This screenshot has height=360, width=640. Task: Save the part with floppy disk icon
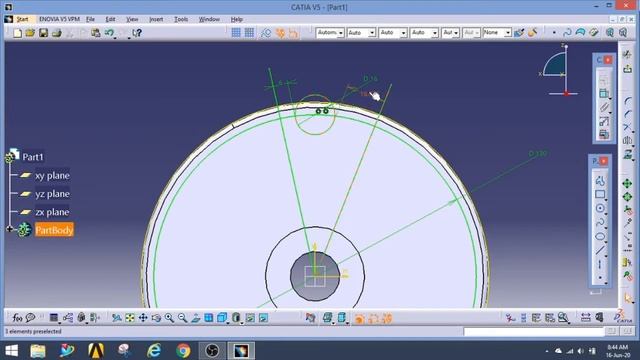click(x=43, y=33)
